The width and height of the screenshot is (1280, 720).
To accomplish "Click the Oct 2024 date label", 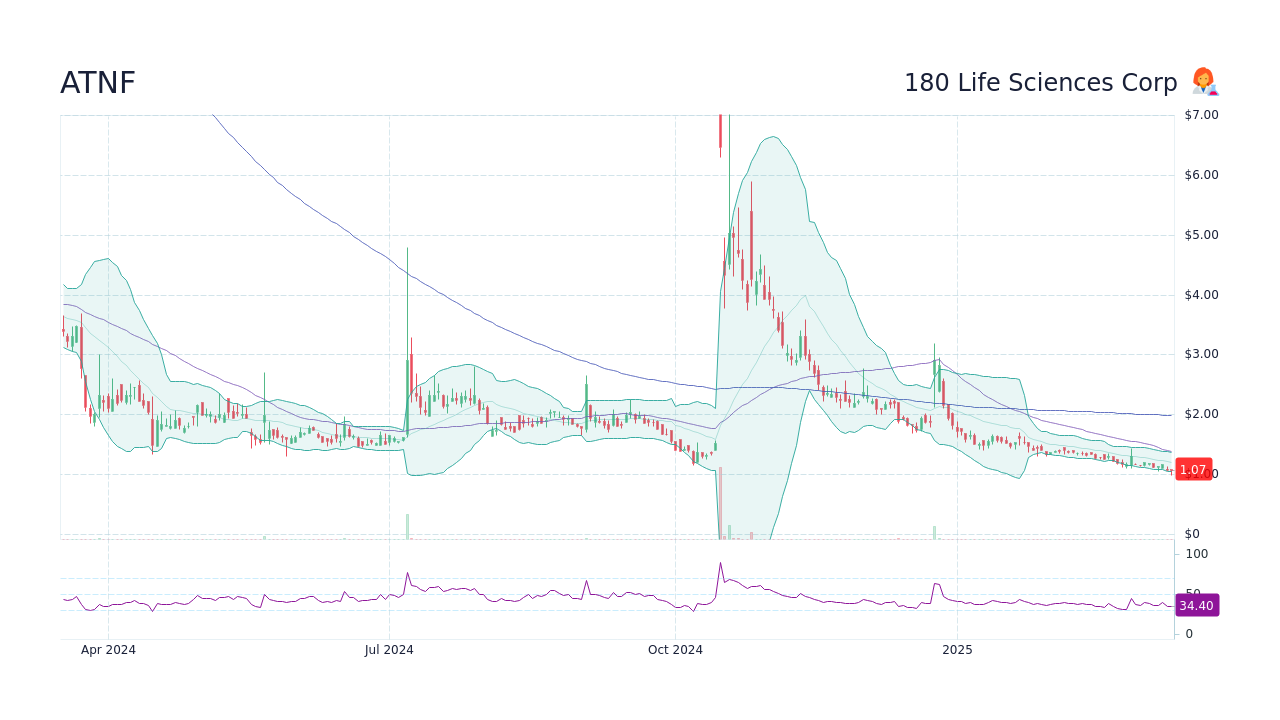I will click(x=675, y=650).
